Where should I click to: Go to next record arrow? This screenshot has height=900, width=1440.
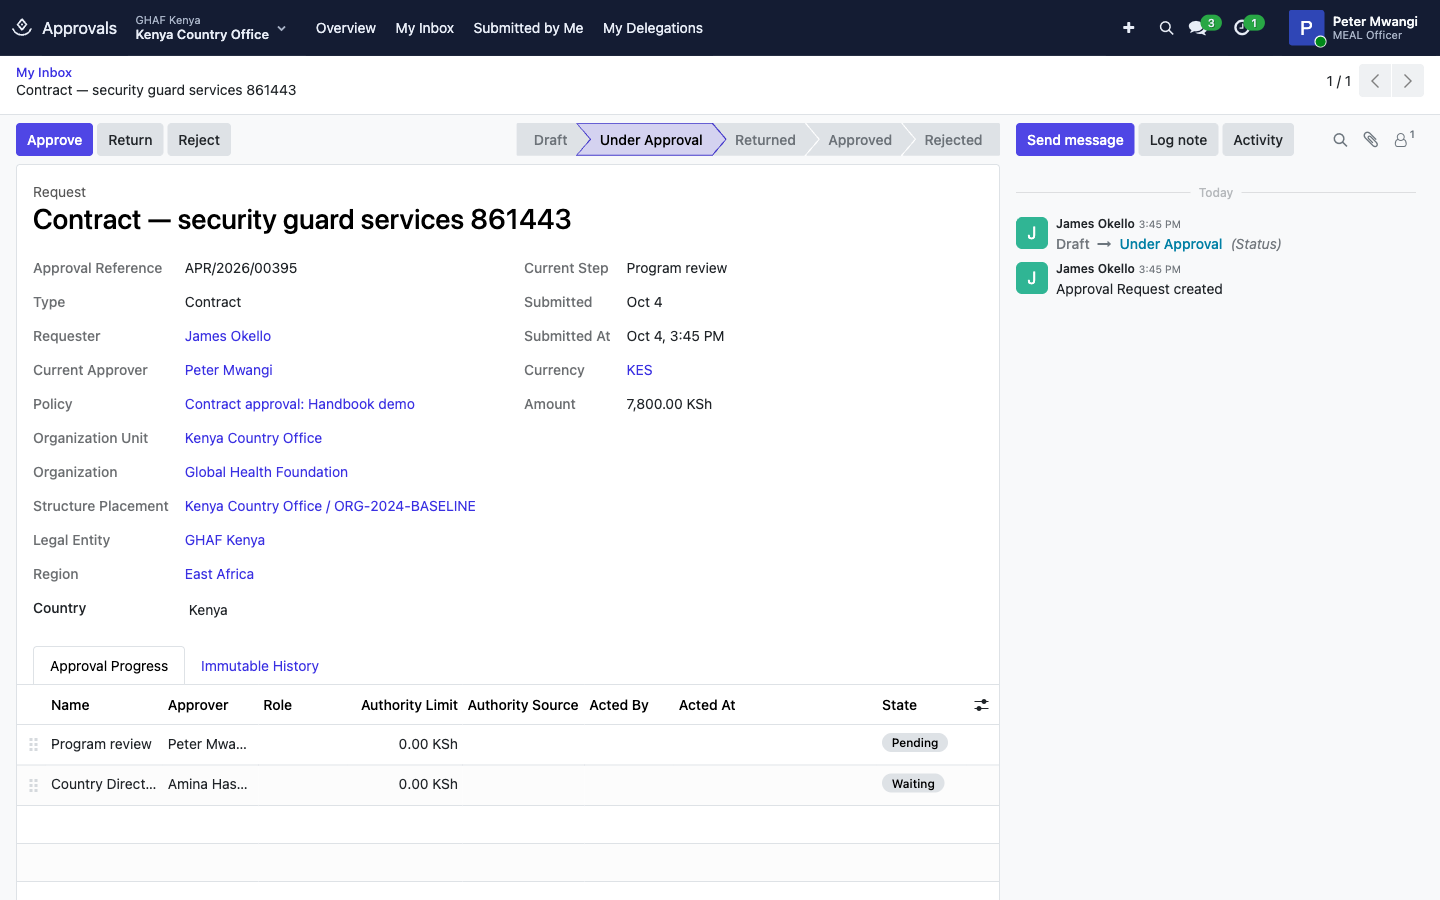pyautogui.click(x=1408, y=81)
